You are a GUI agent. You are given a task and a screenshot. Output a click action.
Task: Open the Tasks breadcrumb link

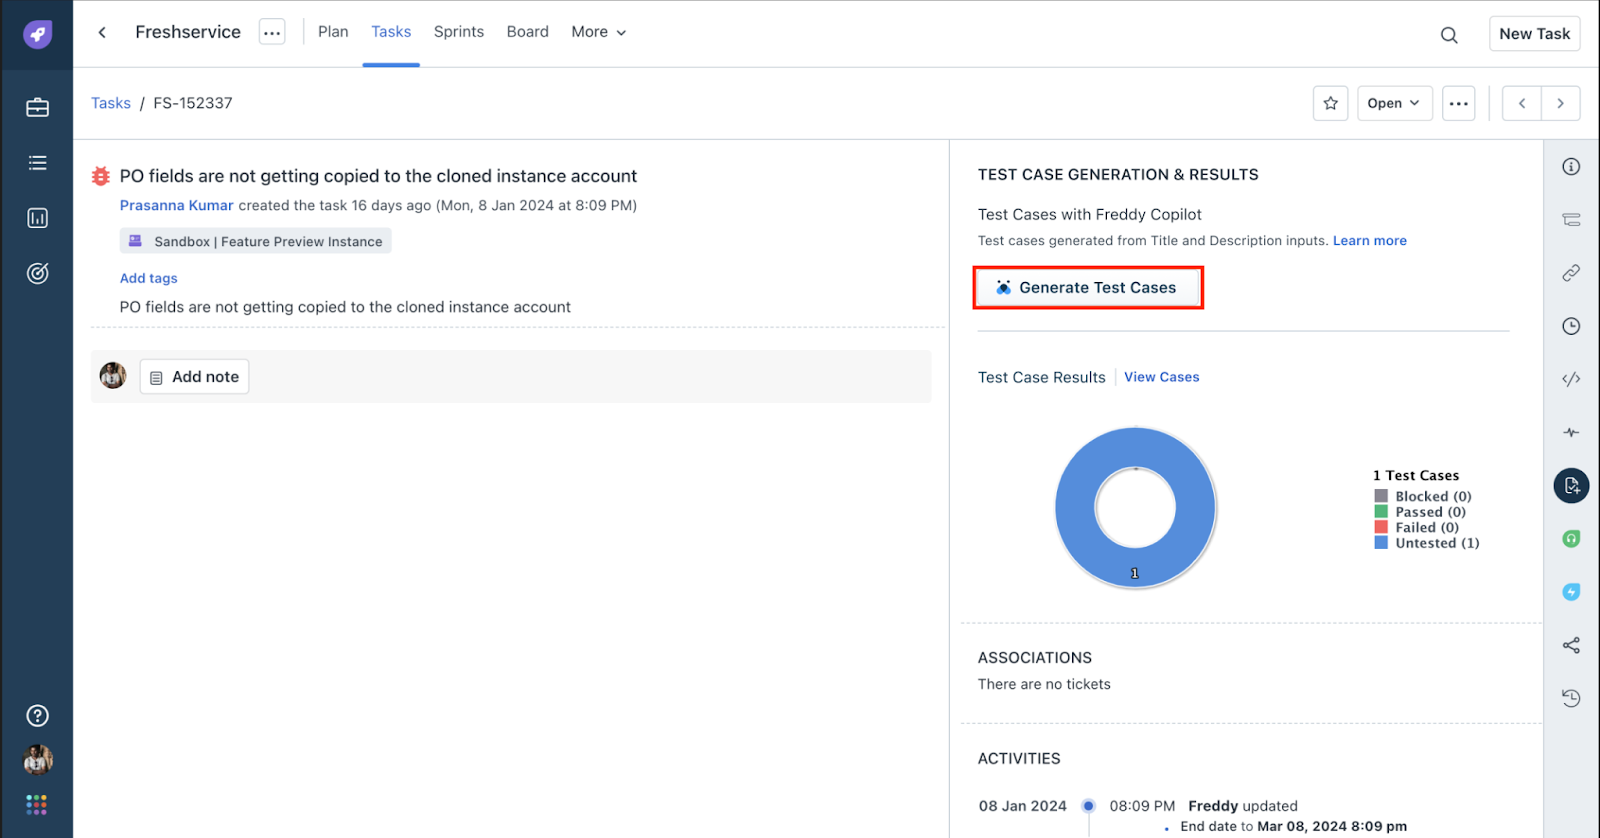click(x=111, y=103)
